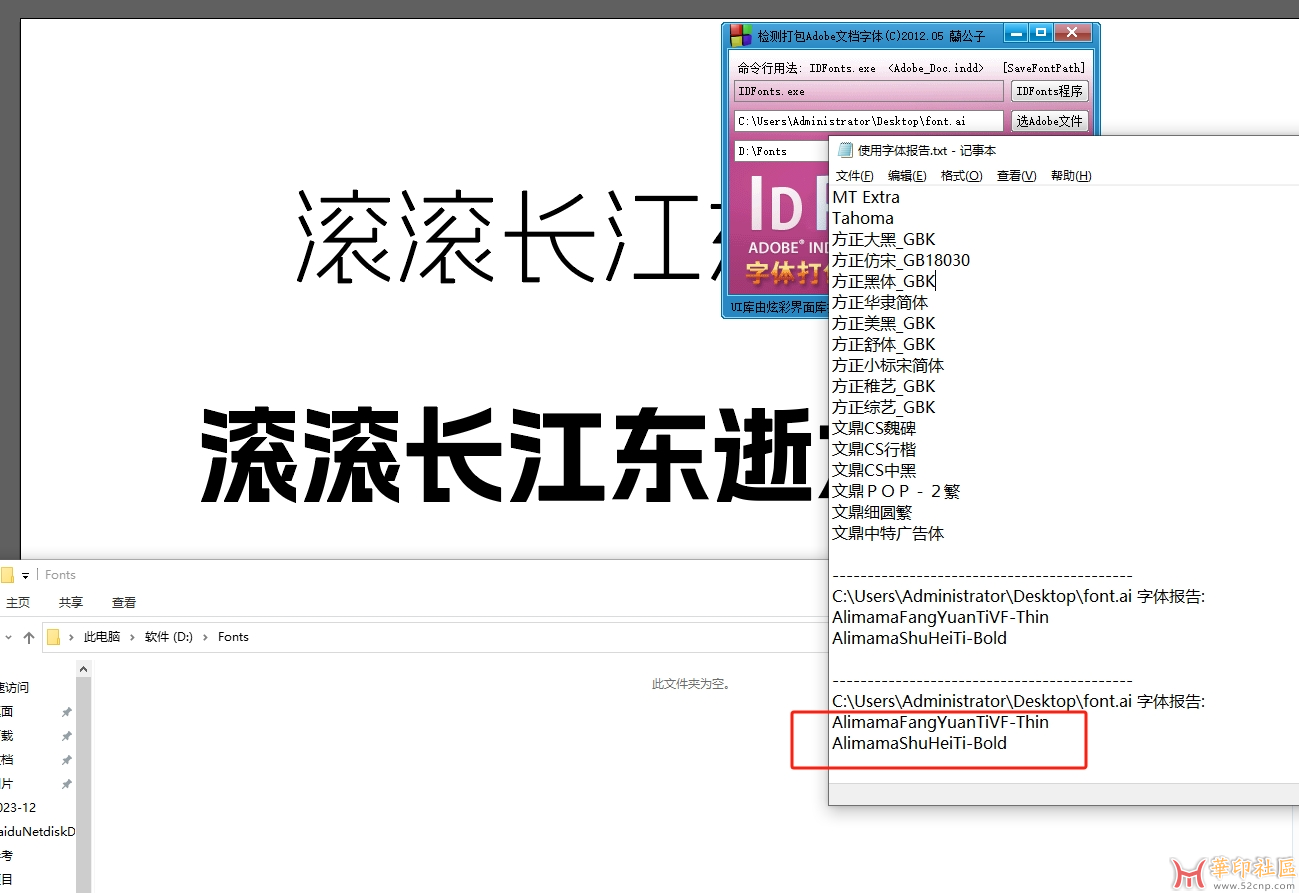The height and width of the screenshot is (893, 1299).
Task: Maximize the IDFonts font packer window
Action: pyautogui.click(x=1041, y=34)
